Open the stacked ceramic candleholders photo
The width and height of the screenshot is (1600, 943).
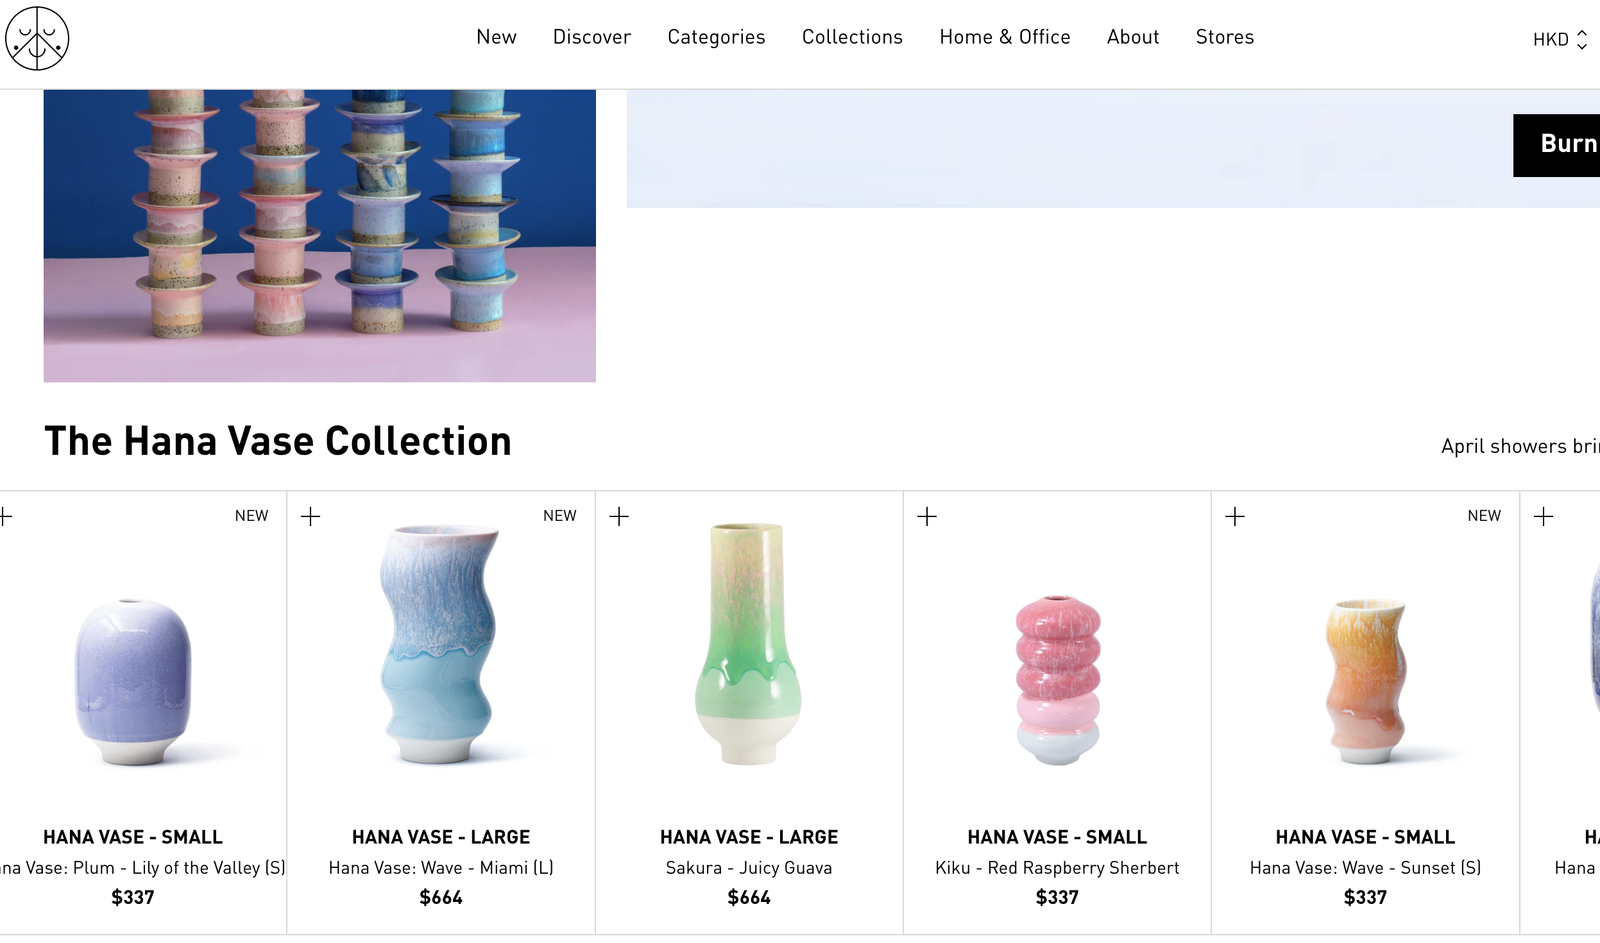320,236
